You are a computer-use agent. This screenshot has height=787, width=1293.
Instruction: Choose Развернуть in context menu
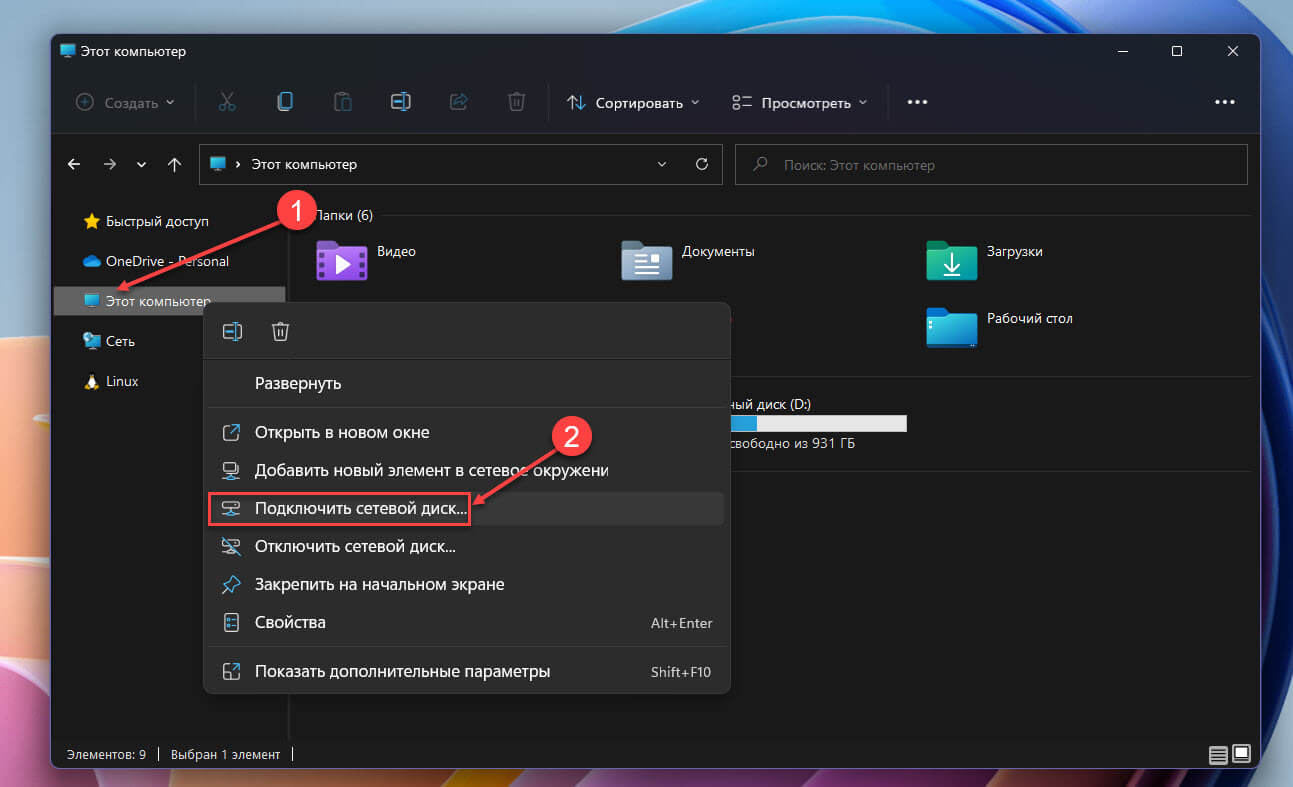tap(467, 383)
